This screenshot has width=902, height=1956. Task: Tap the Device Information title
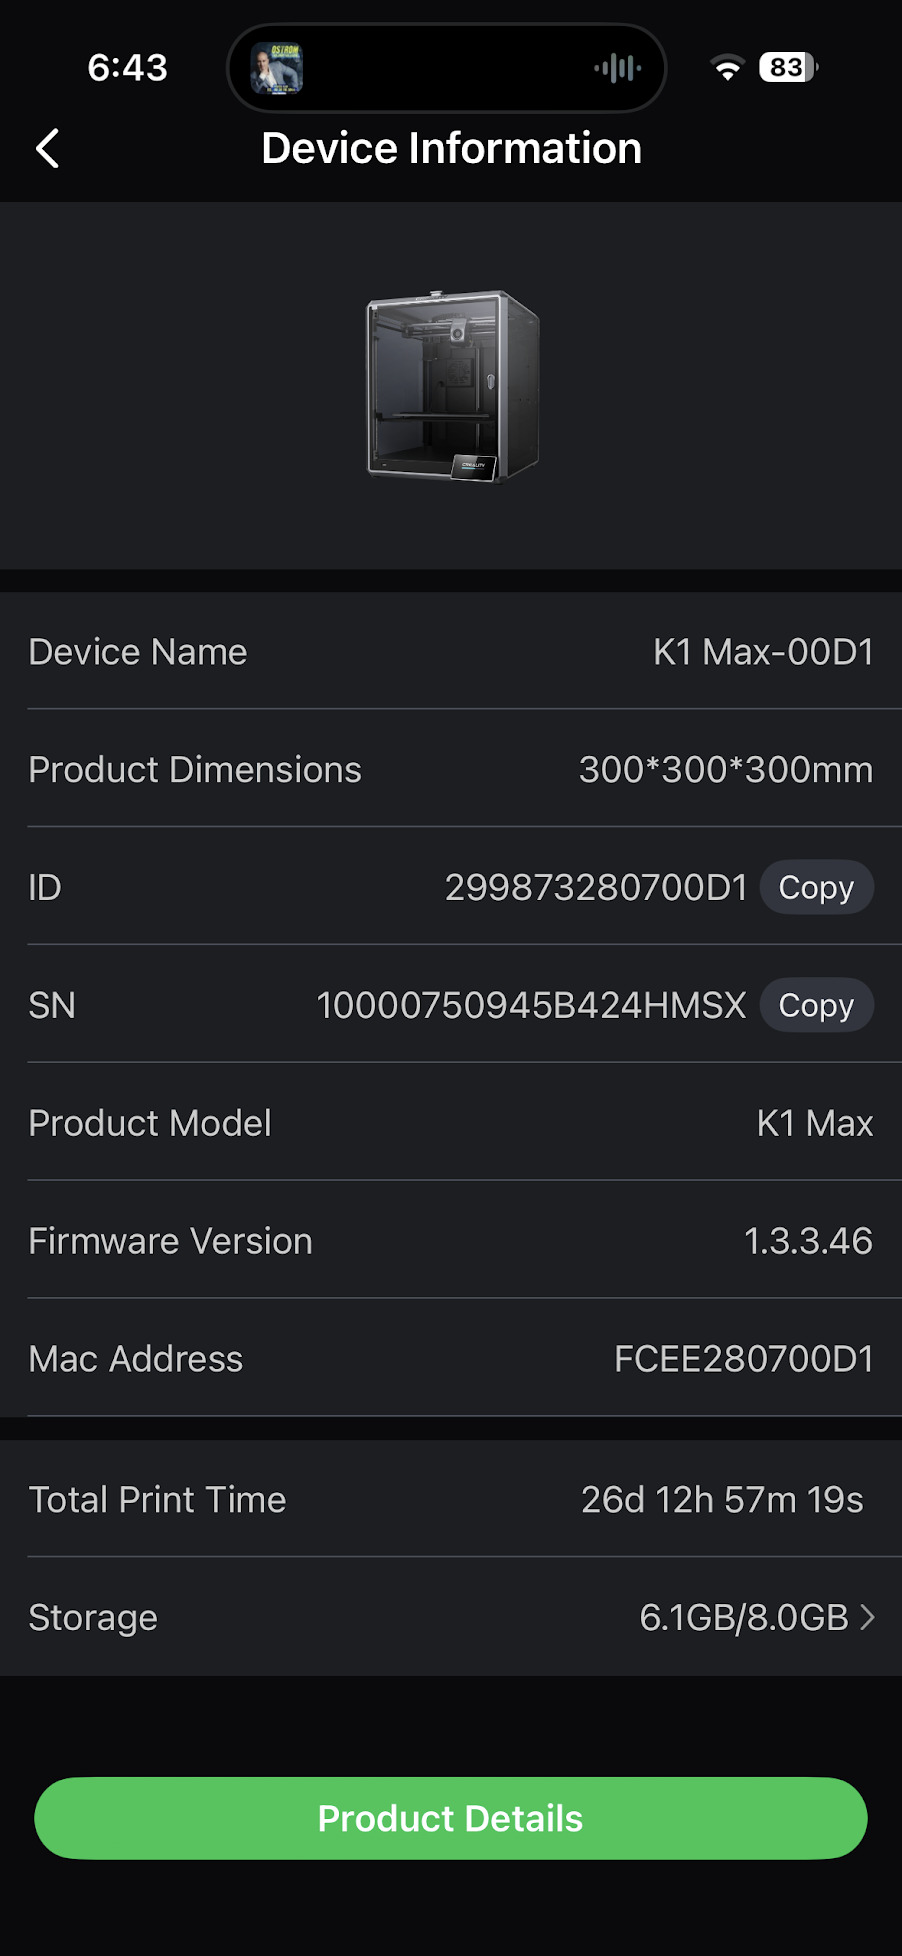pos(451,149)
